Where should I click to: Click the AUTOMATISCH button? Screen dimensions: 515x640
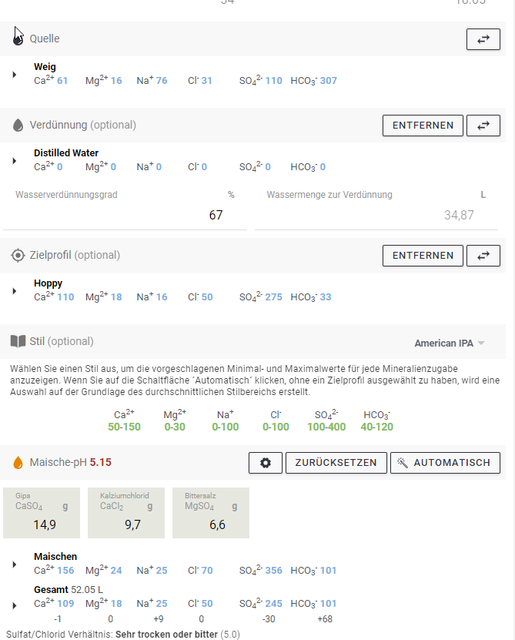(x=445, y=463)
